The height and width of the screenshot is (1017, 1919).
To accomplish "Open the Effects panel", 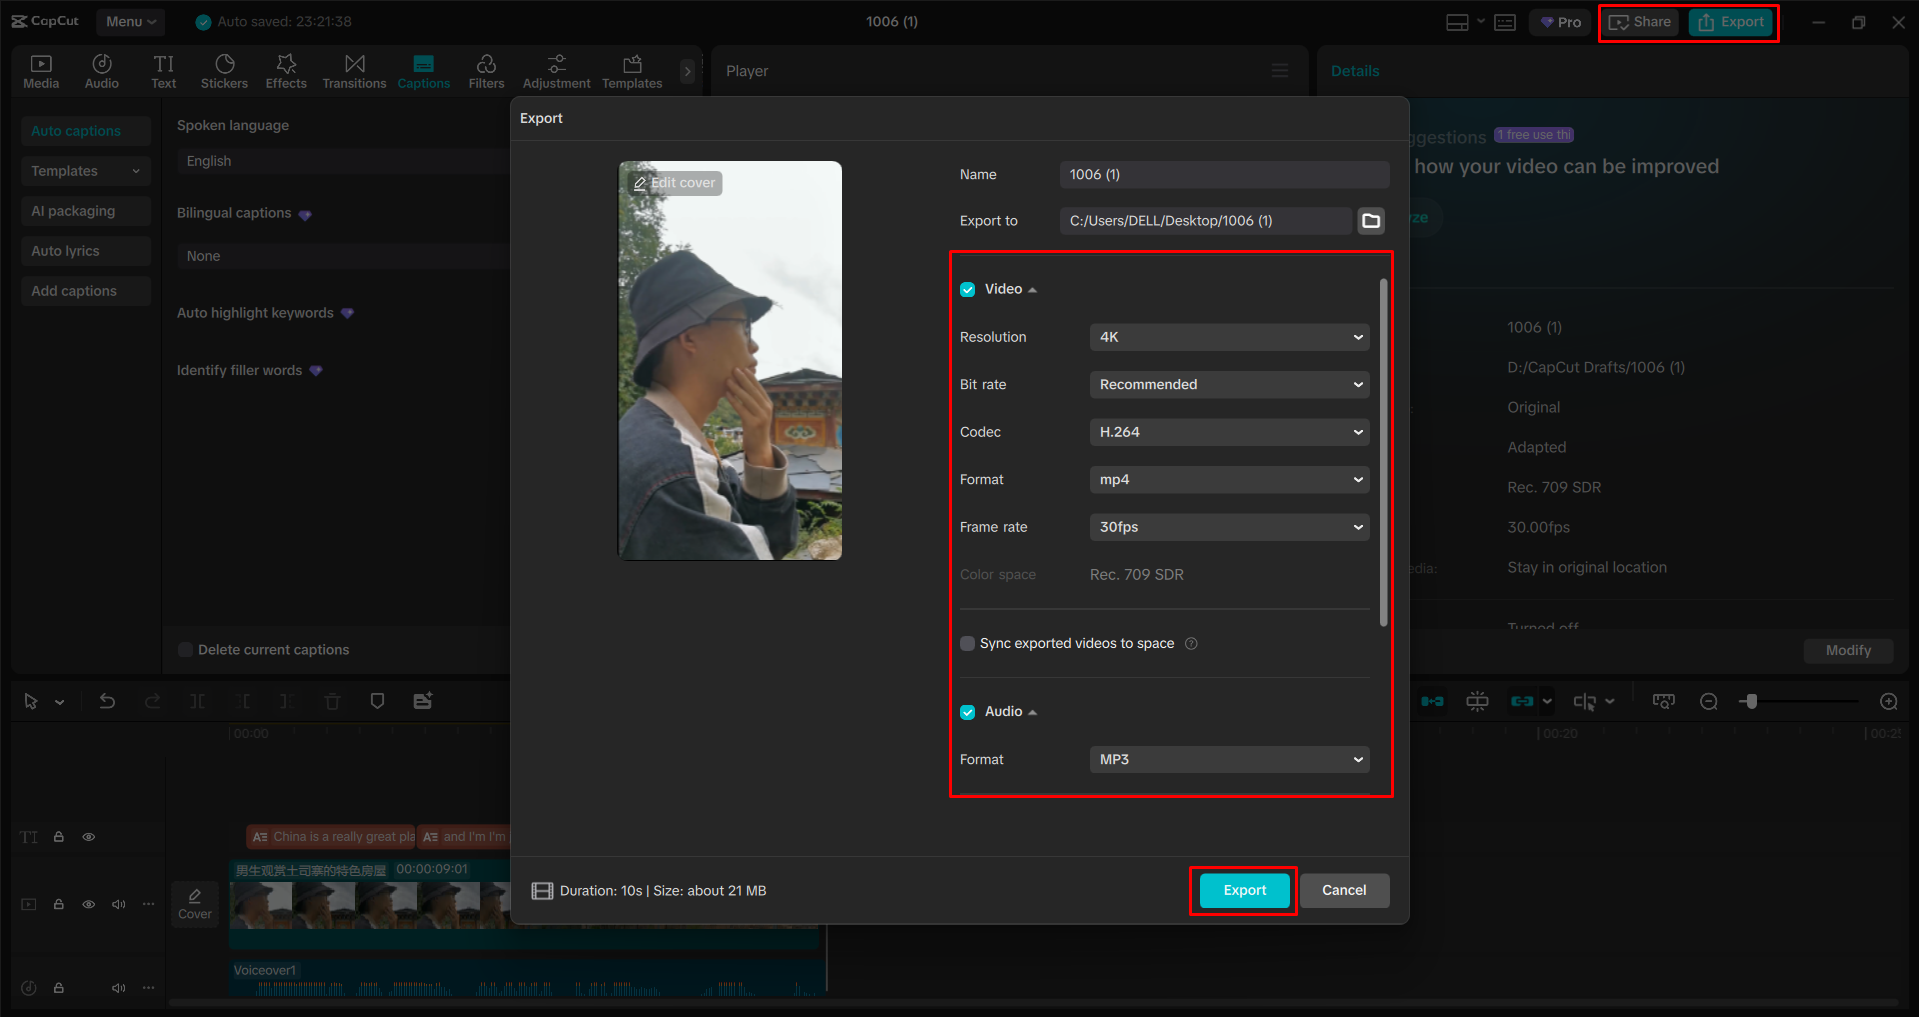I will click(x=286, y=70).
